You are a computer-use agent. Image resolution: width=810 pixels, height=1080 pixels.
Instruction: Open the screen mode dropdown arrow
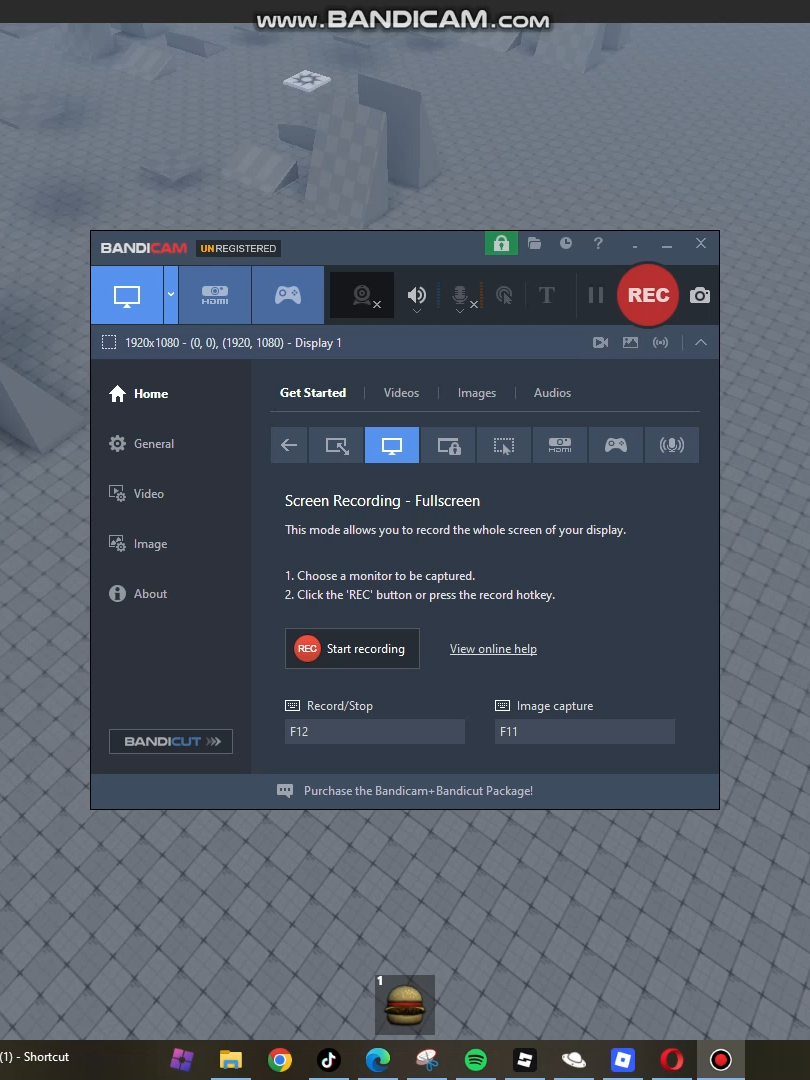pos(171,295)
